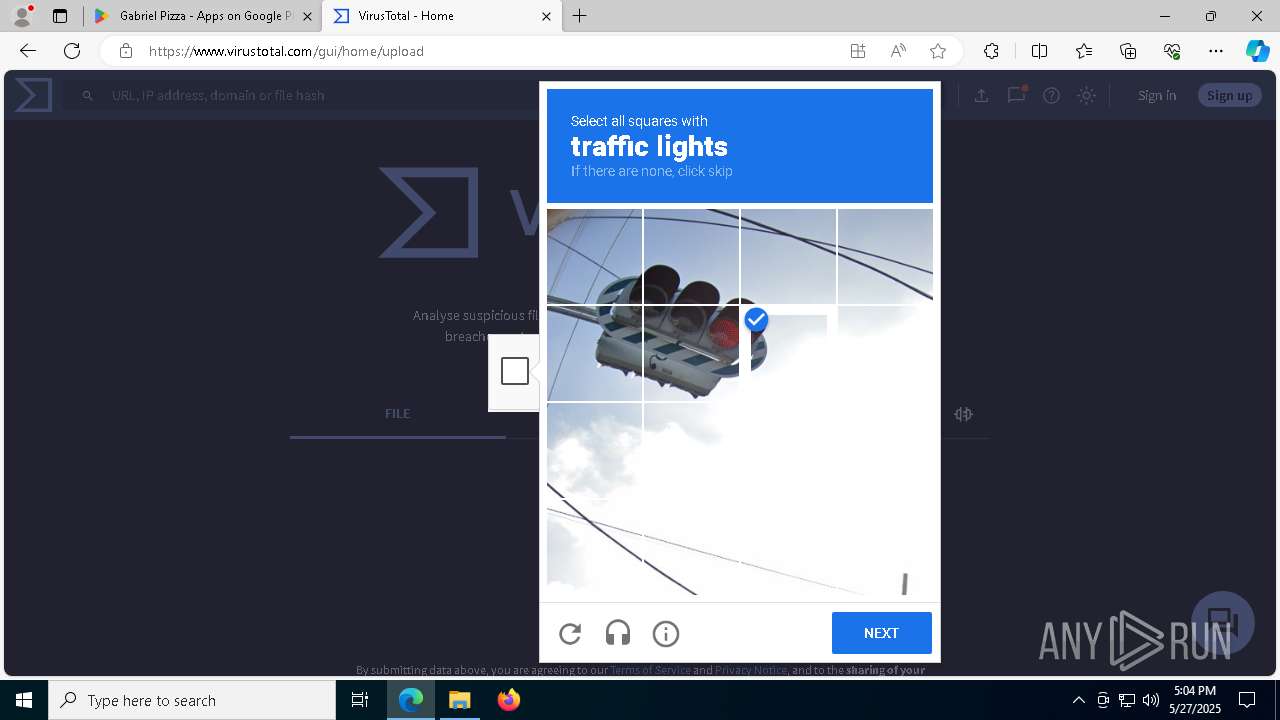Open the Extensions menu
The image size is (1280, 720).
tap(991, 51)
